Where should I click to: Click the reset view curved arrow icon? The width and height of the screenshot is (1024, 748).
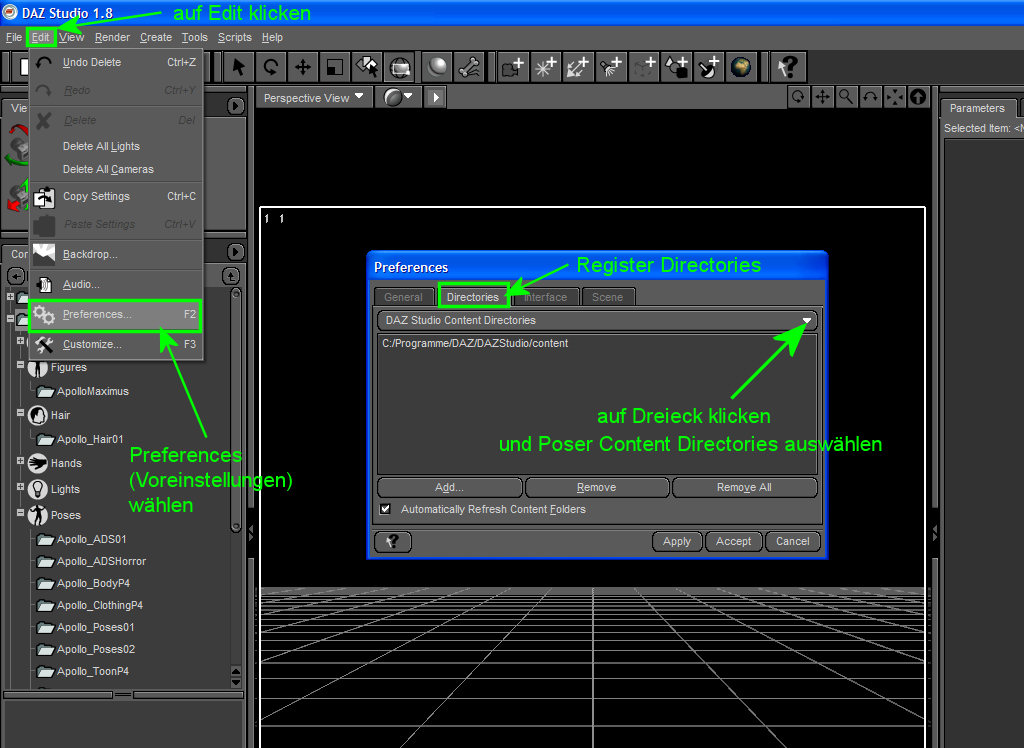pyautogui.click(x=871, y=97)
